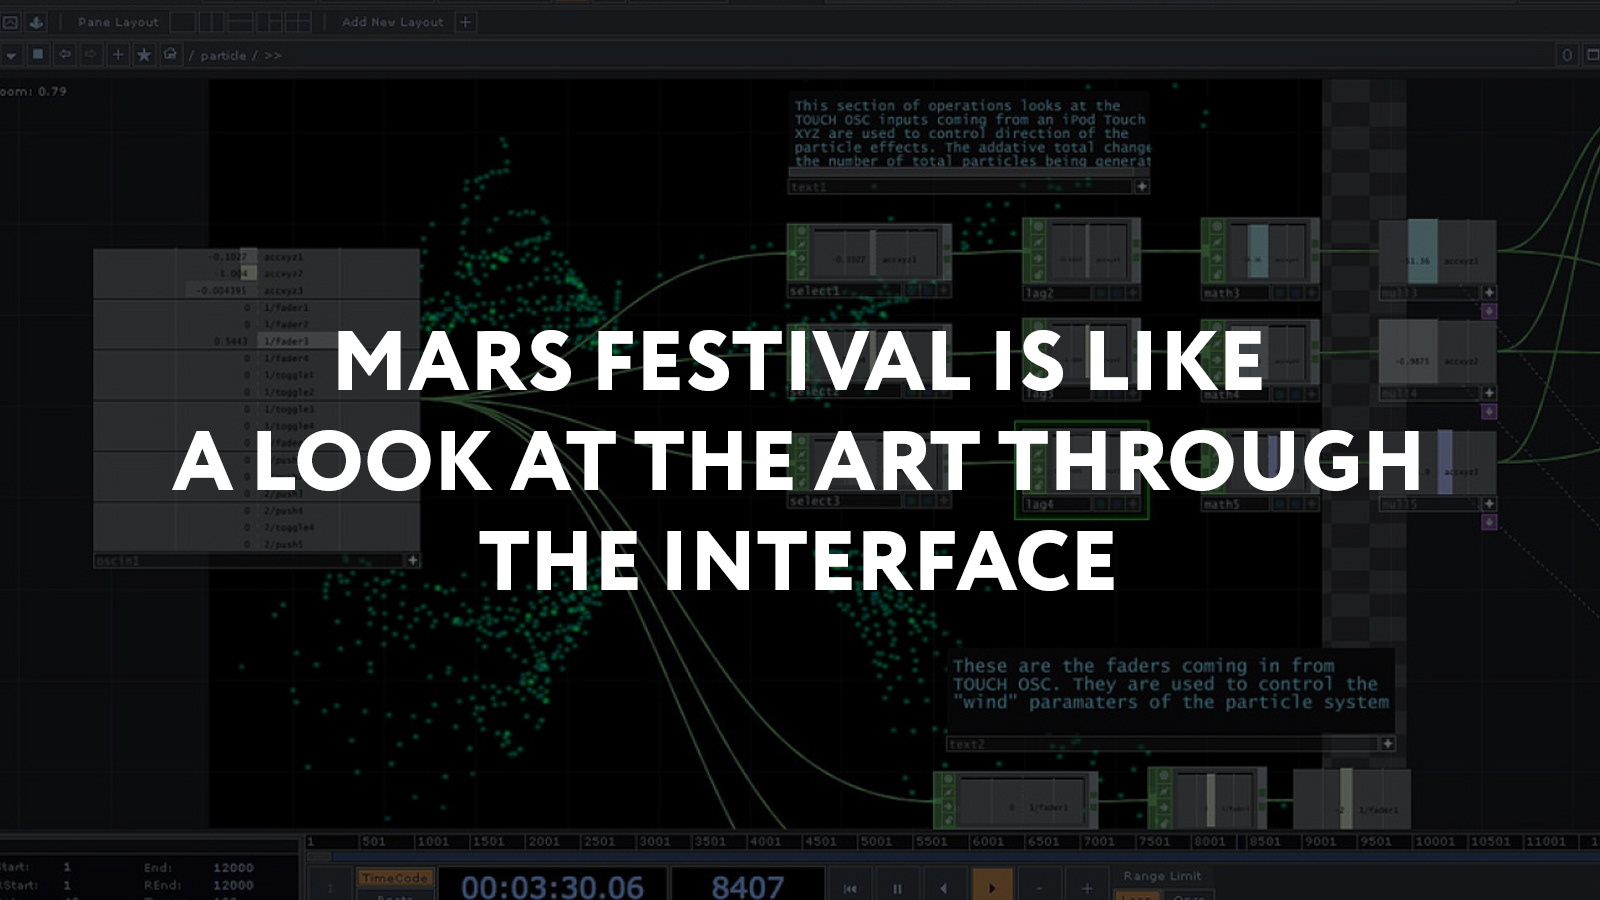
Task: Click the TimeCode button
Action: pos(394,878)
